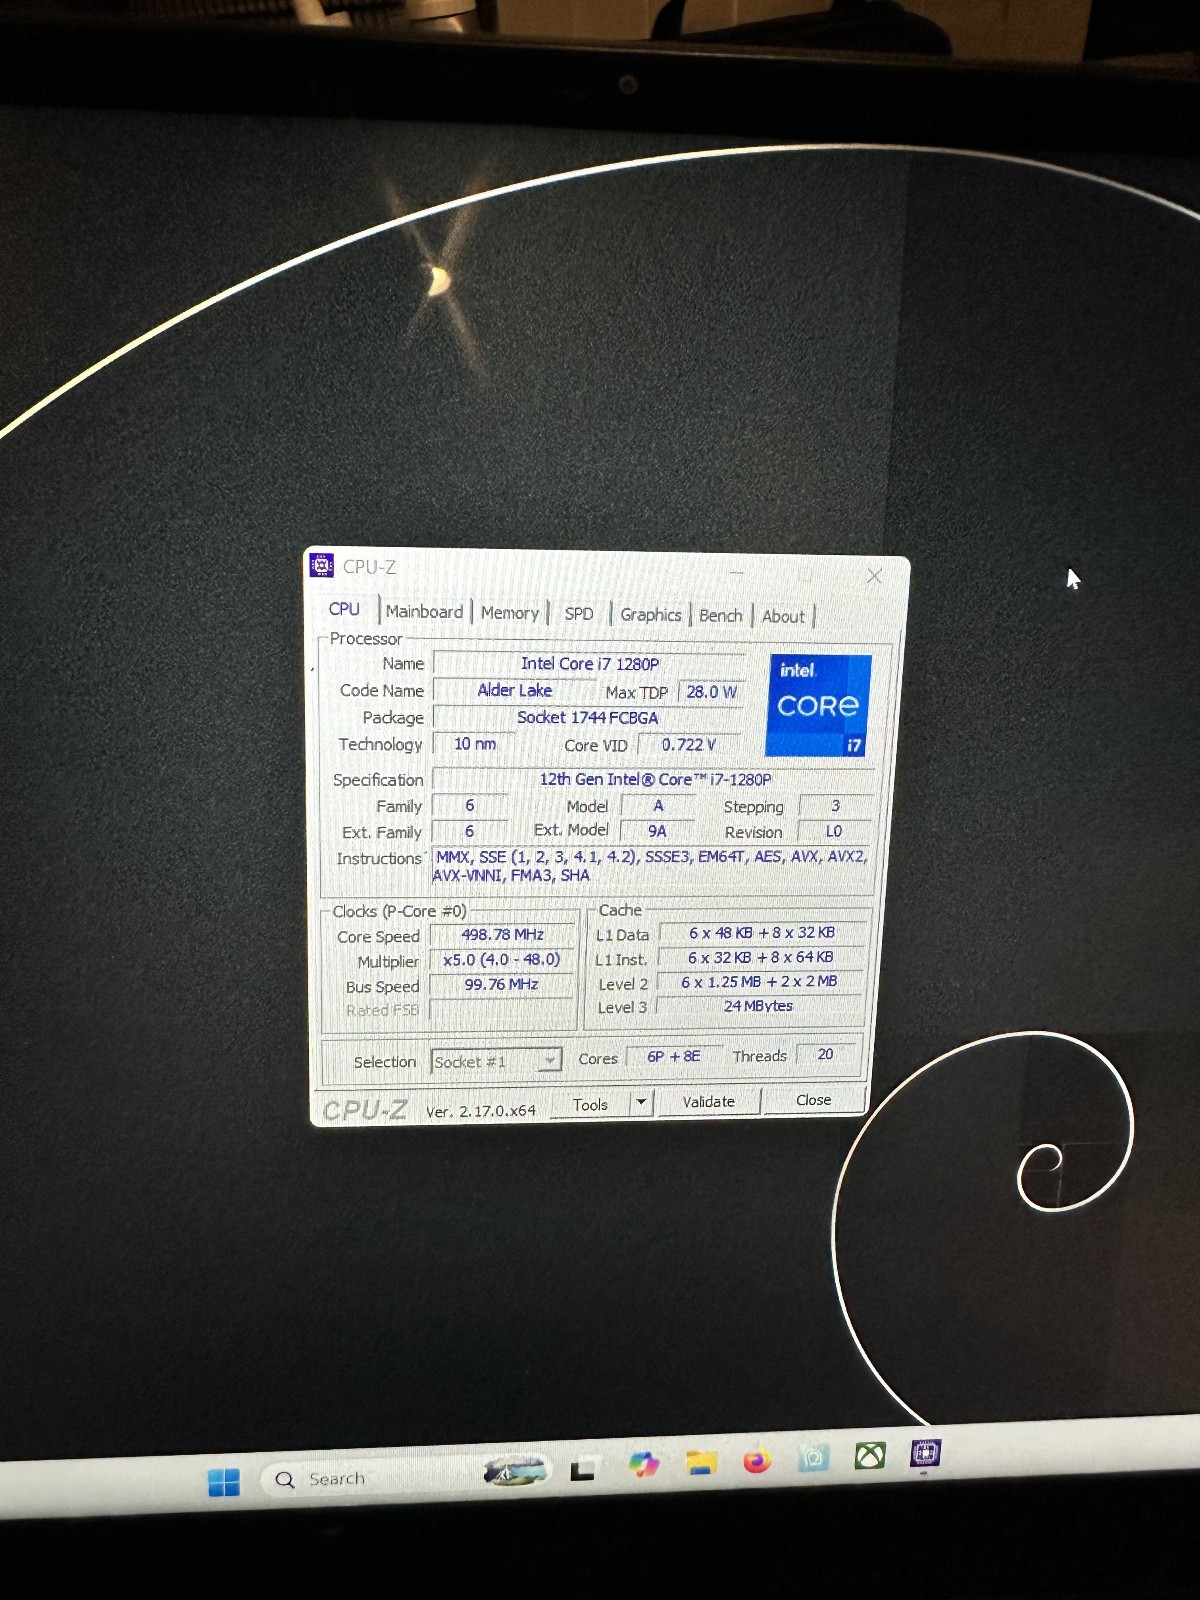
Task: Click the Package value 'Socket 1744 FCBGA'
Action: pos(588,717)
